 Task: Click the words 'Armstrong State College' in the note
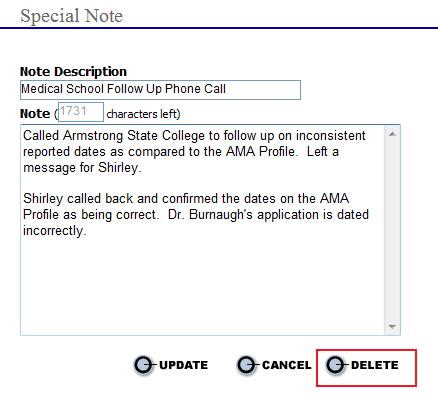[134, 136]
